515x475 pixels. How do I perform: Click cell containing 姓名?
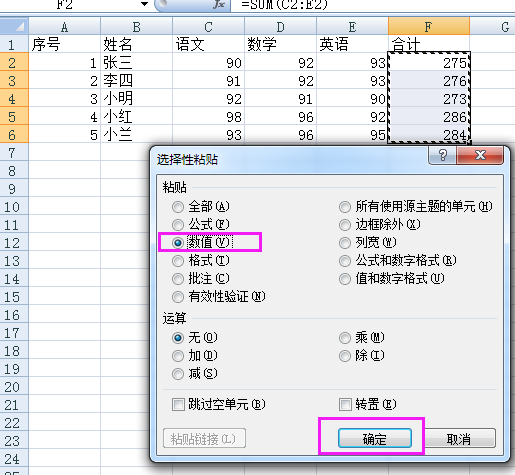(136, 44)
